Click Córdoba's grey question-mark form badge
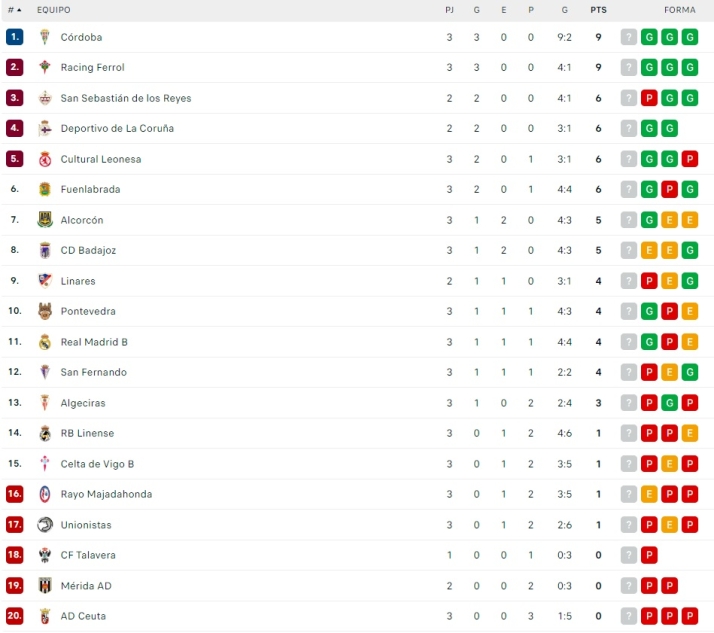This screenshot has height=633, width=714. [629, 37]
